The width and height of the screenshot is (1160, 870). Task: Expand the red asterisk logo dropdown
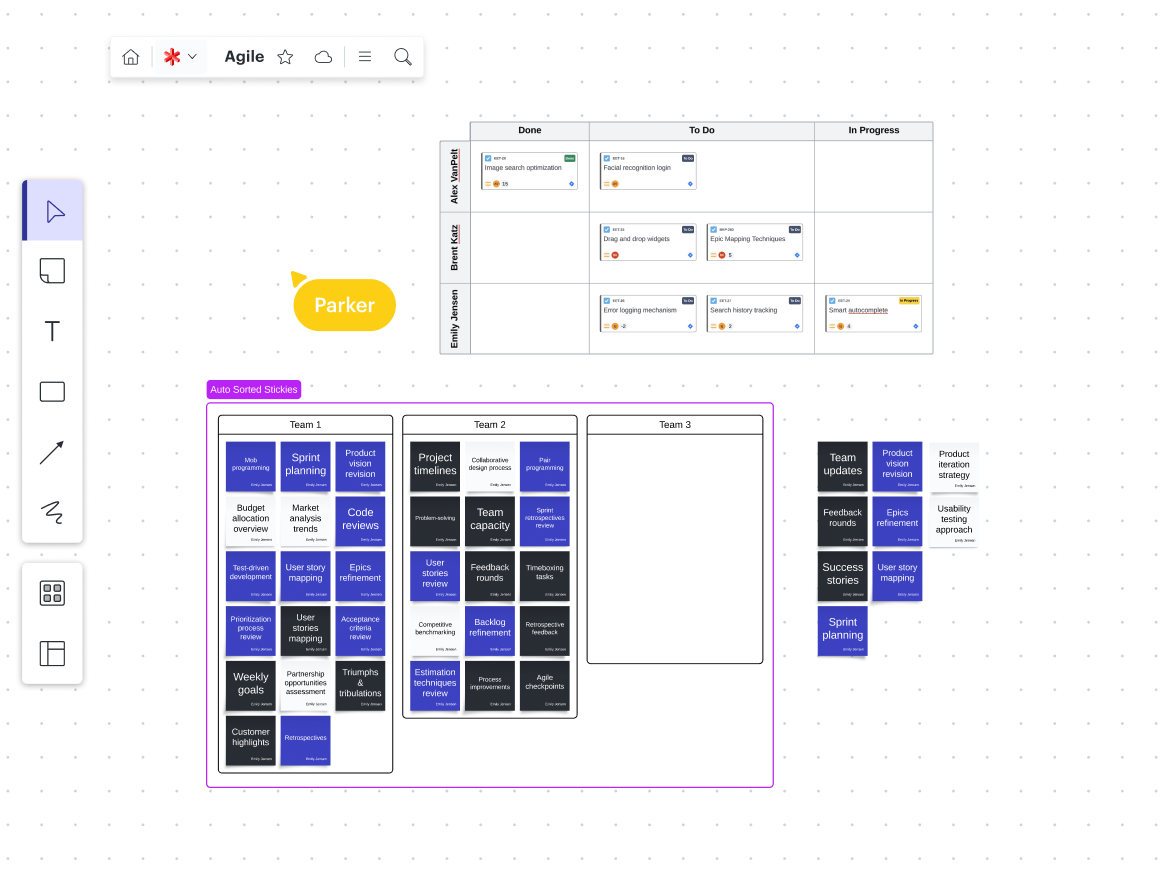click(x=180, y=57)
